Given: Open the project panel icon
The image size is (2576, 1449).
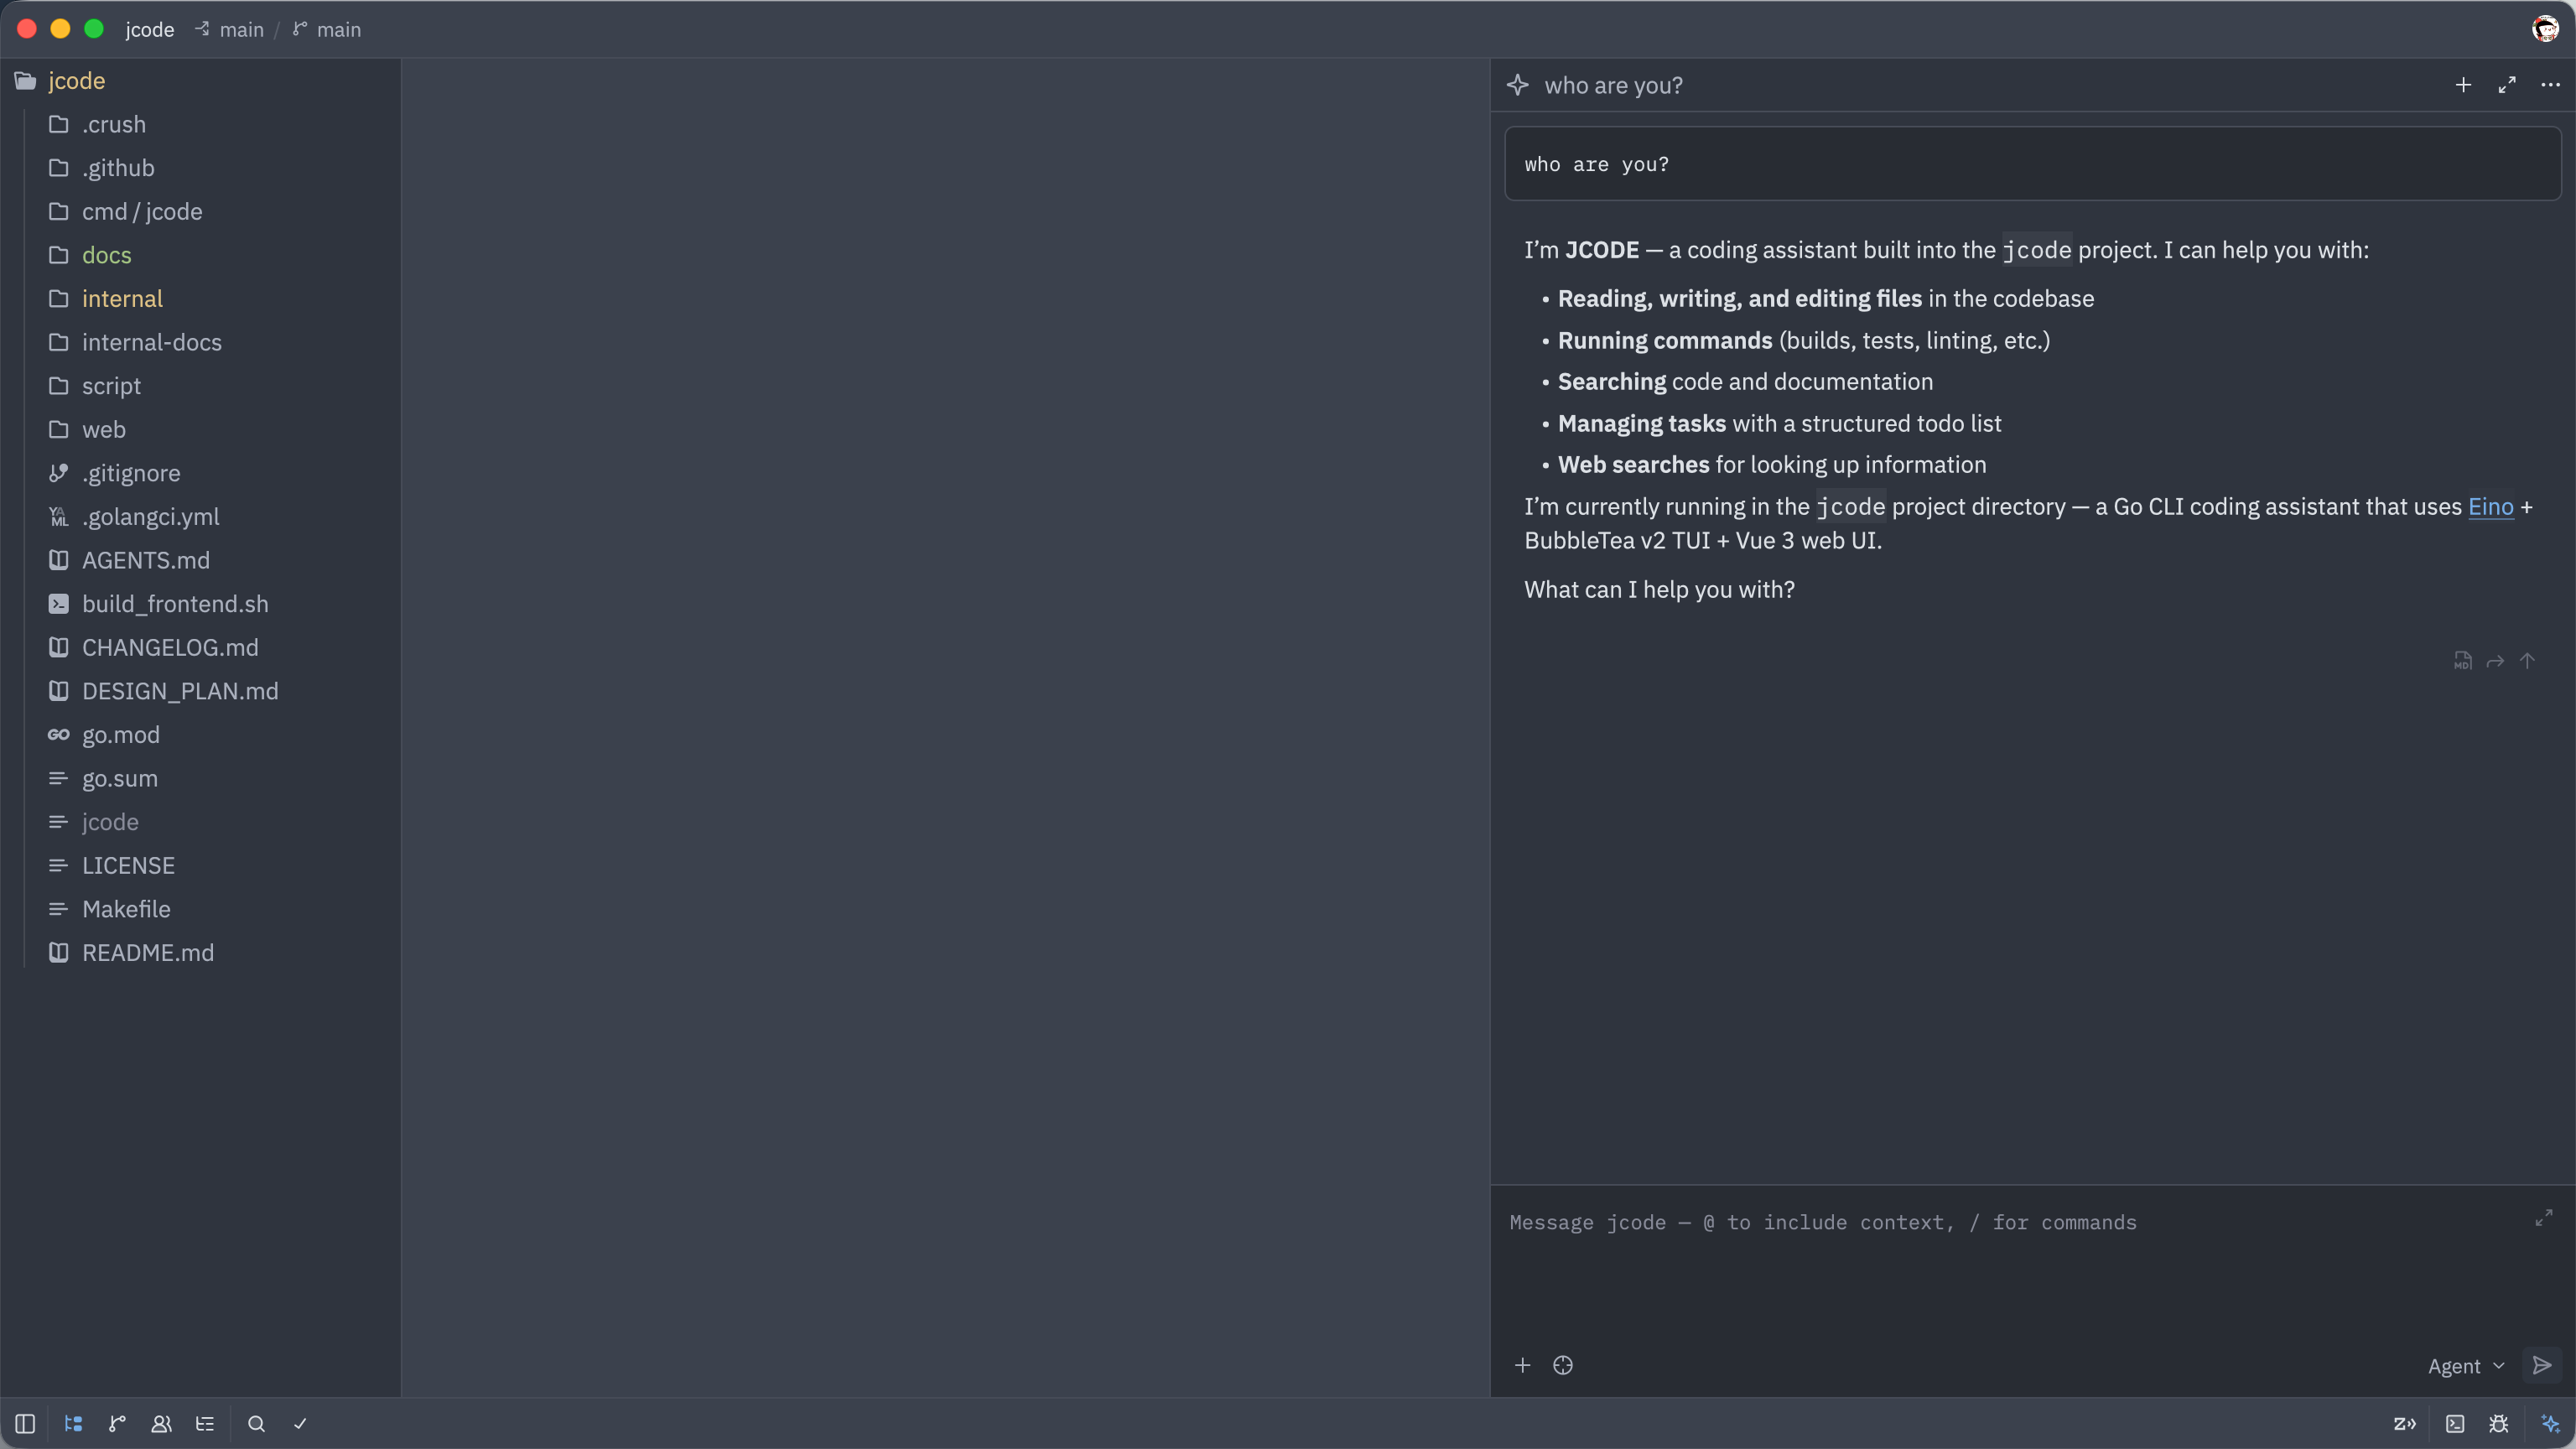Looking at the screenshot, I should [73, 1423].
